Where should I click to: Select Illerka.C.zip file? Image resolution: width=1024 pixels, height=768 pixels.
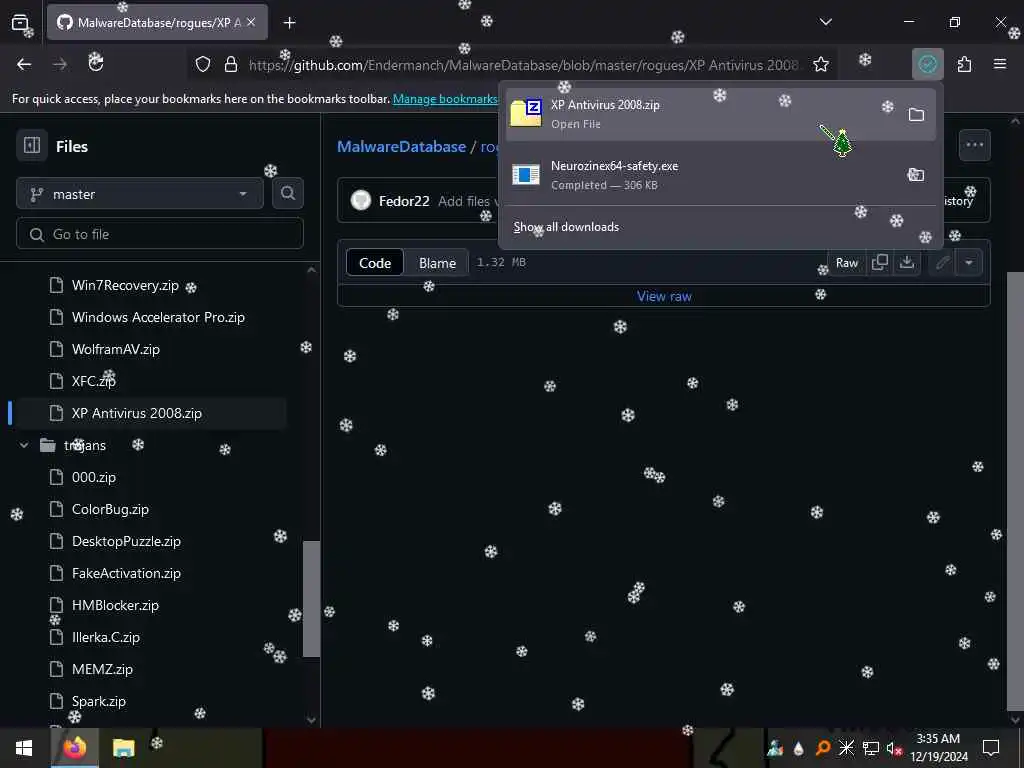[106, 637]
